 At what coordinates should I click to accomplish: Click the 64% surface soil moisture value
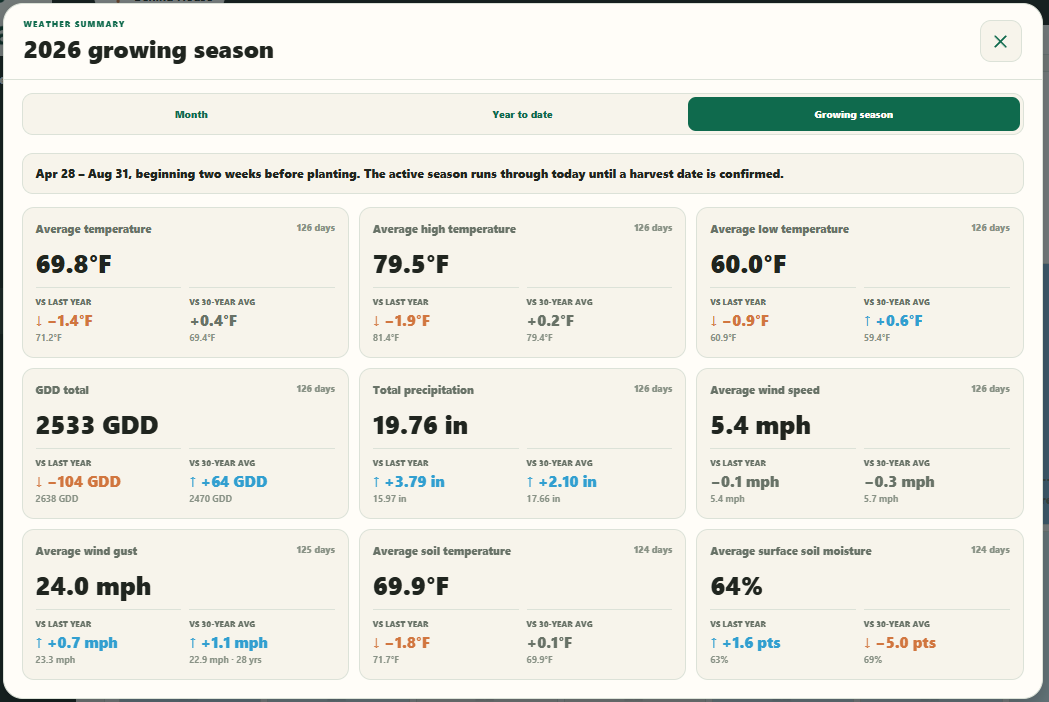[x=736, y=587]
